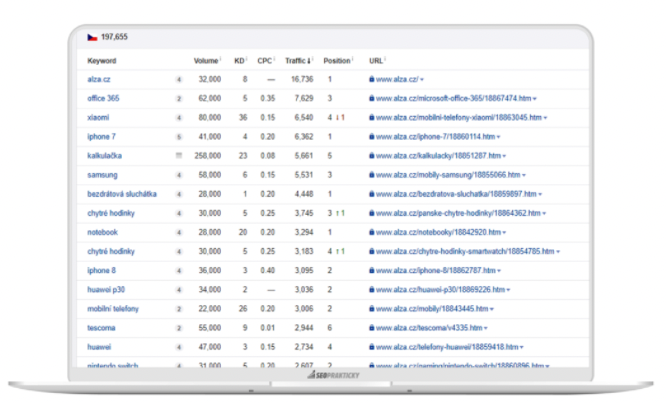This screenshot has height=403, width=666.
Task: Click SERP features badge in alza.cz row
Action: [x=179, y=79]
